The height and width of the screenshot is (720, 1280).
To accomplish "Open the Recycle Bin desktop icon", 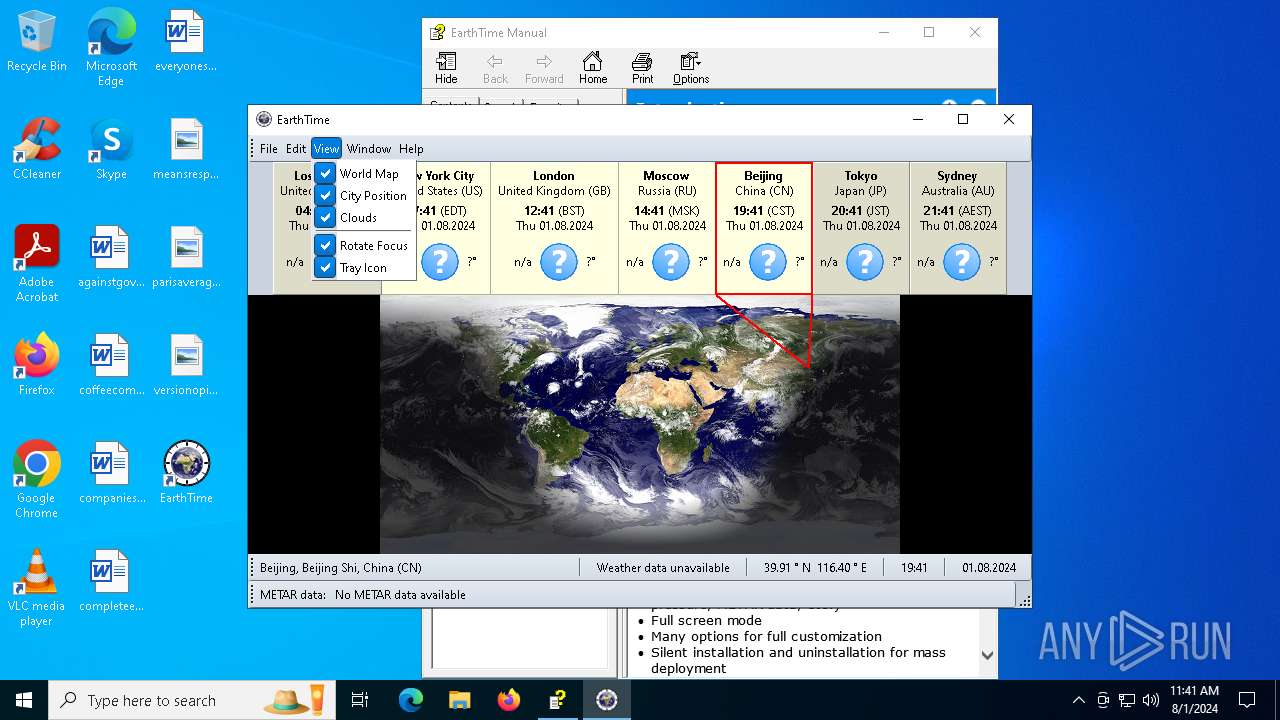I will click(x=37, y=41).
